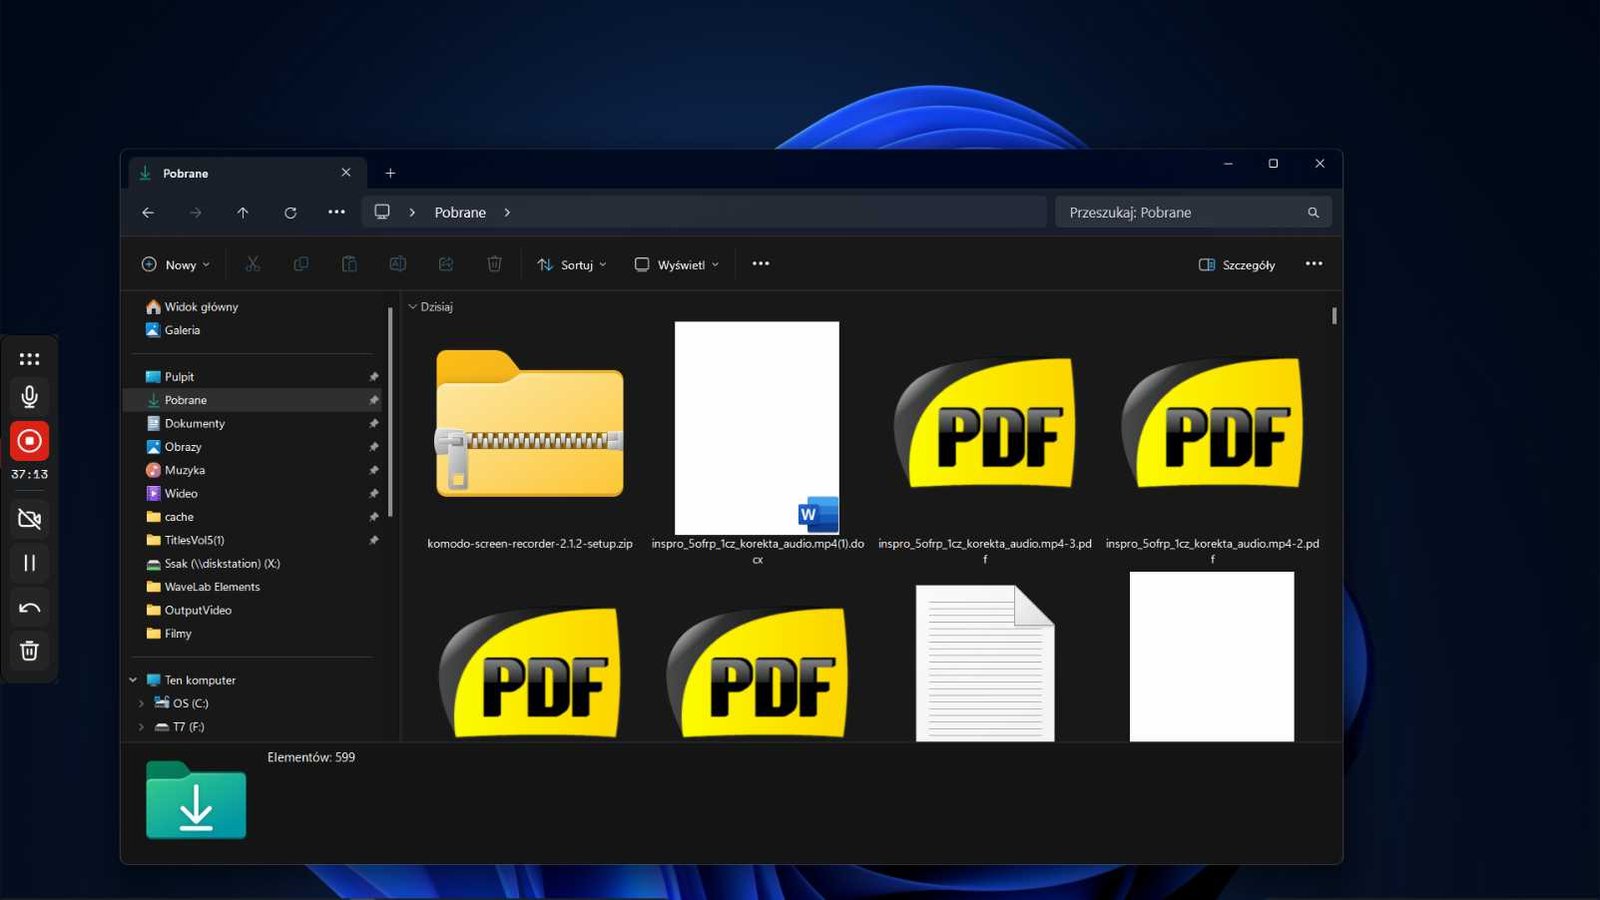Open the three-dot menu next to Szczegóły
The height and width of the screenshot is (900, 1600).
1314,264
